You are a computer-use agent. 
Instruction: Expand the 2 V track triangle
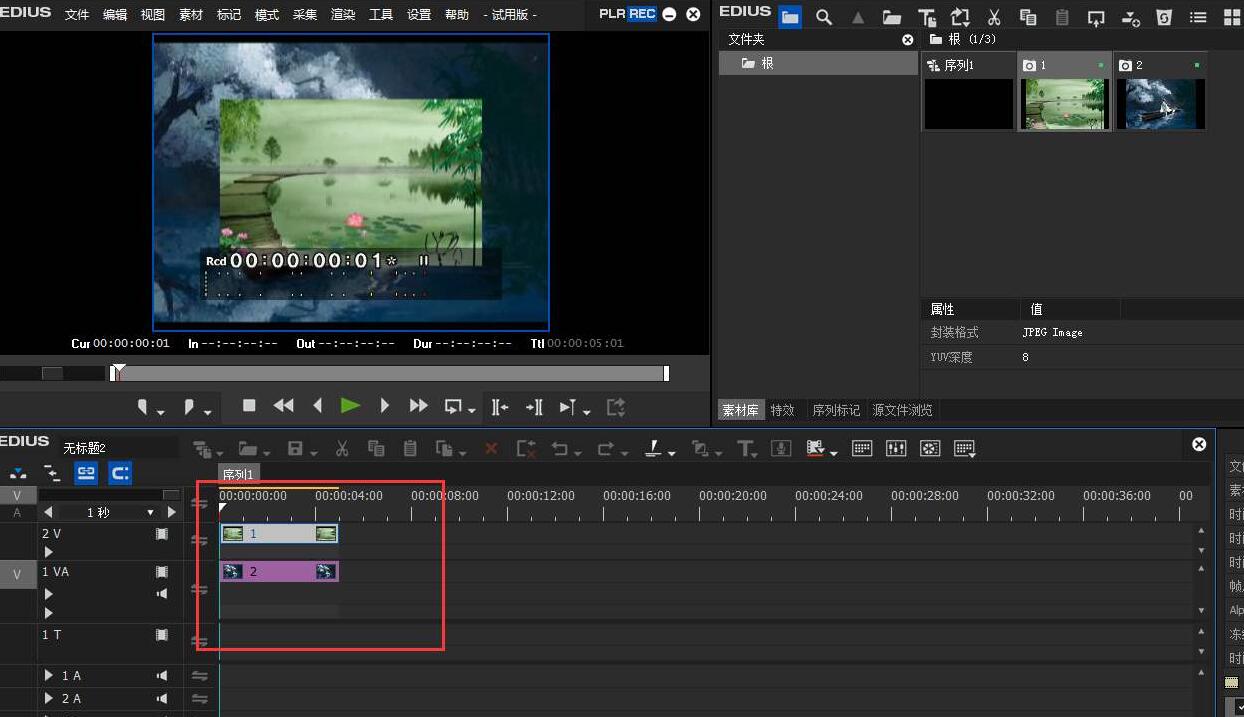click(x=48, y=552)
